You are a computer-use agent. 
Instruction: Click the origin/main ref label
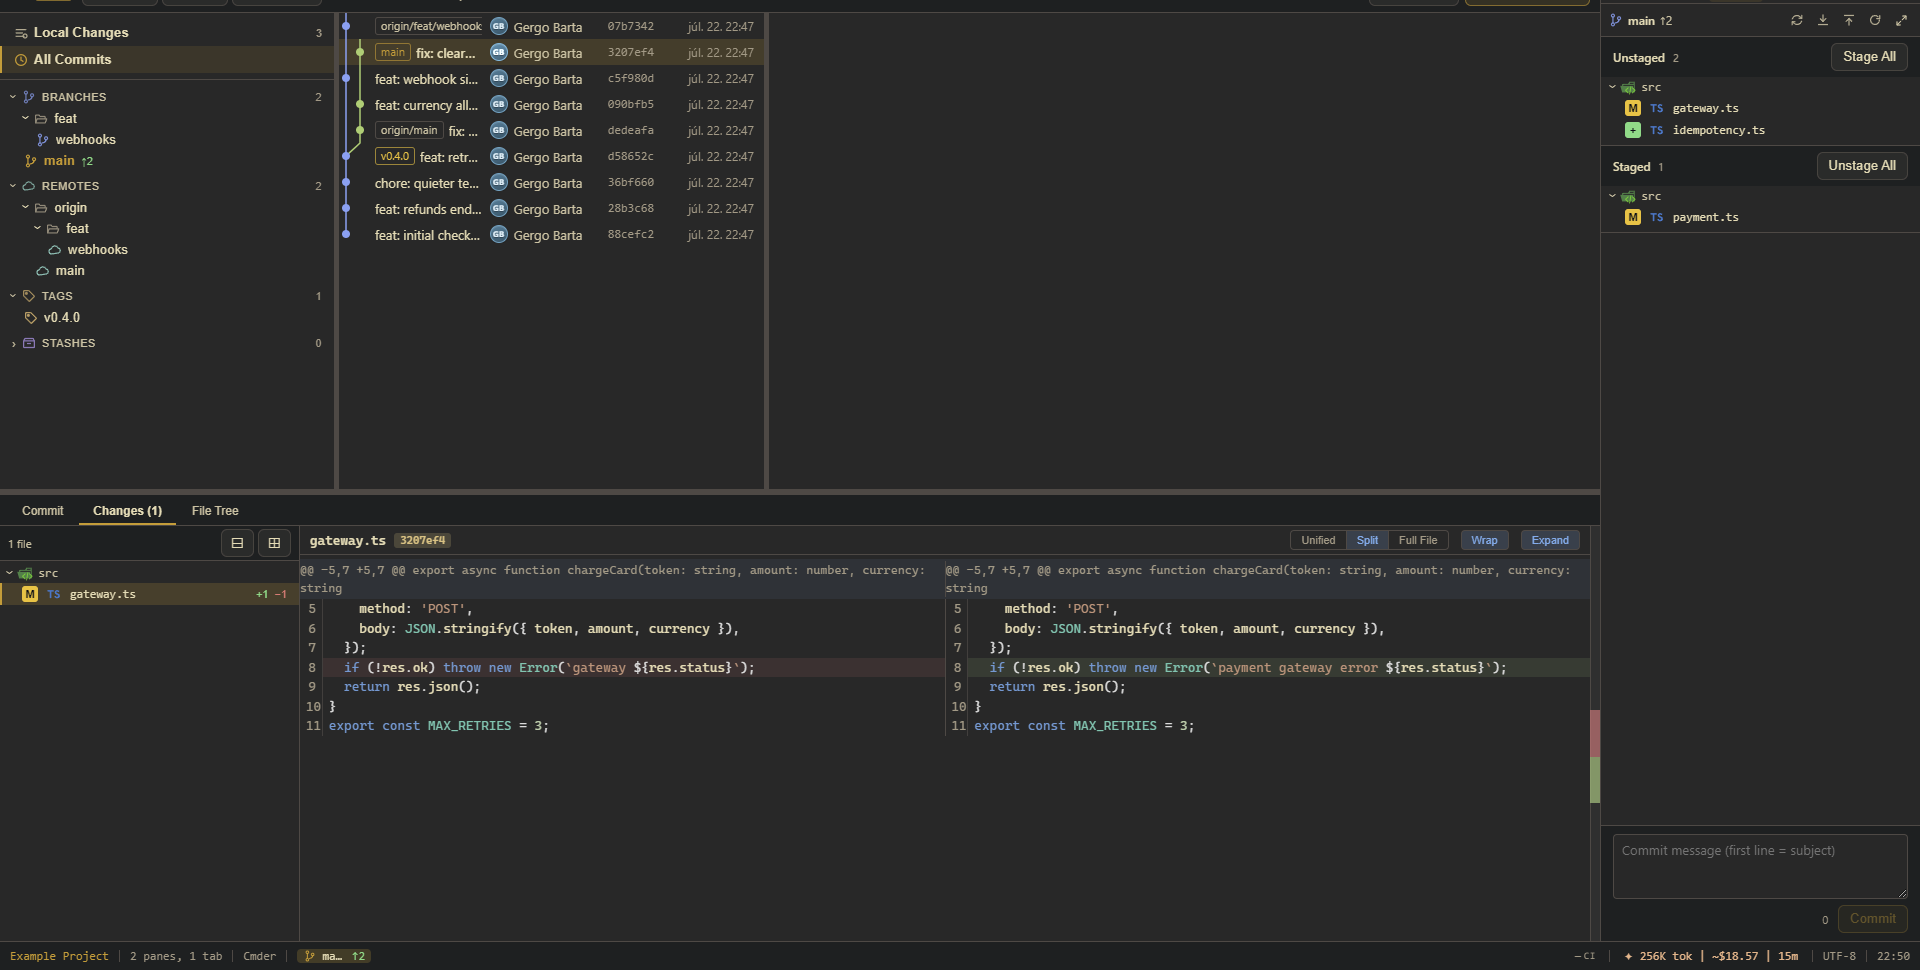[x=409, y=131]
